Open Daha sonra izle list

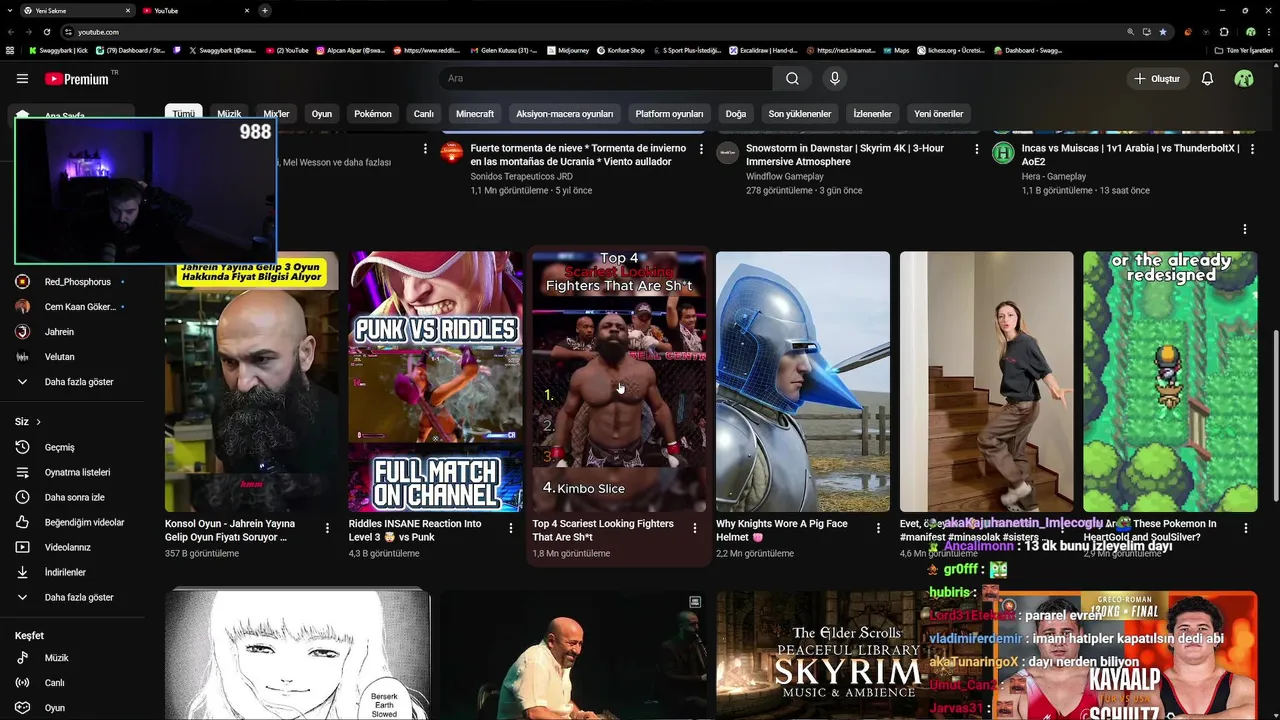point(72,497)
